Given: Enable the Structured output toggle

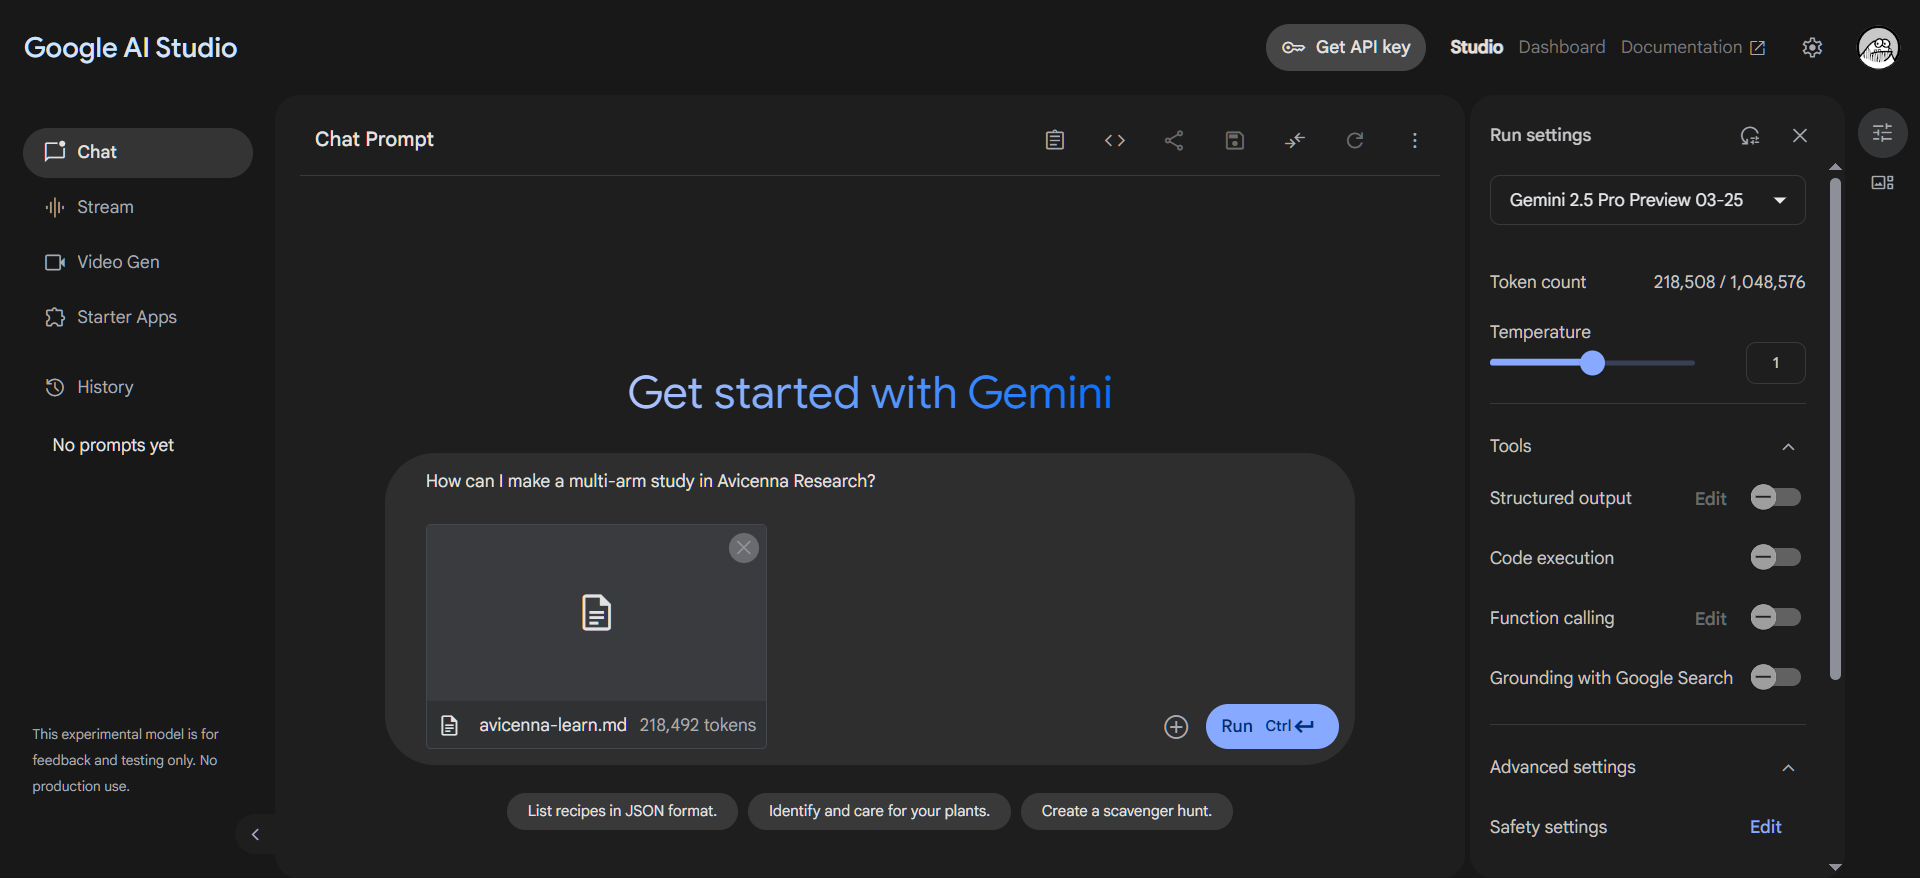Looking at the screenshot, I should [x=1775, y=497].
